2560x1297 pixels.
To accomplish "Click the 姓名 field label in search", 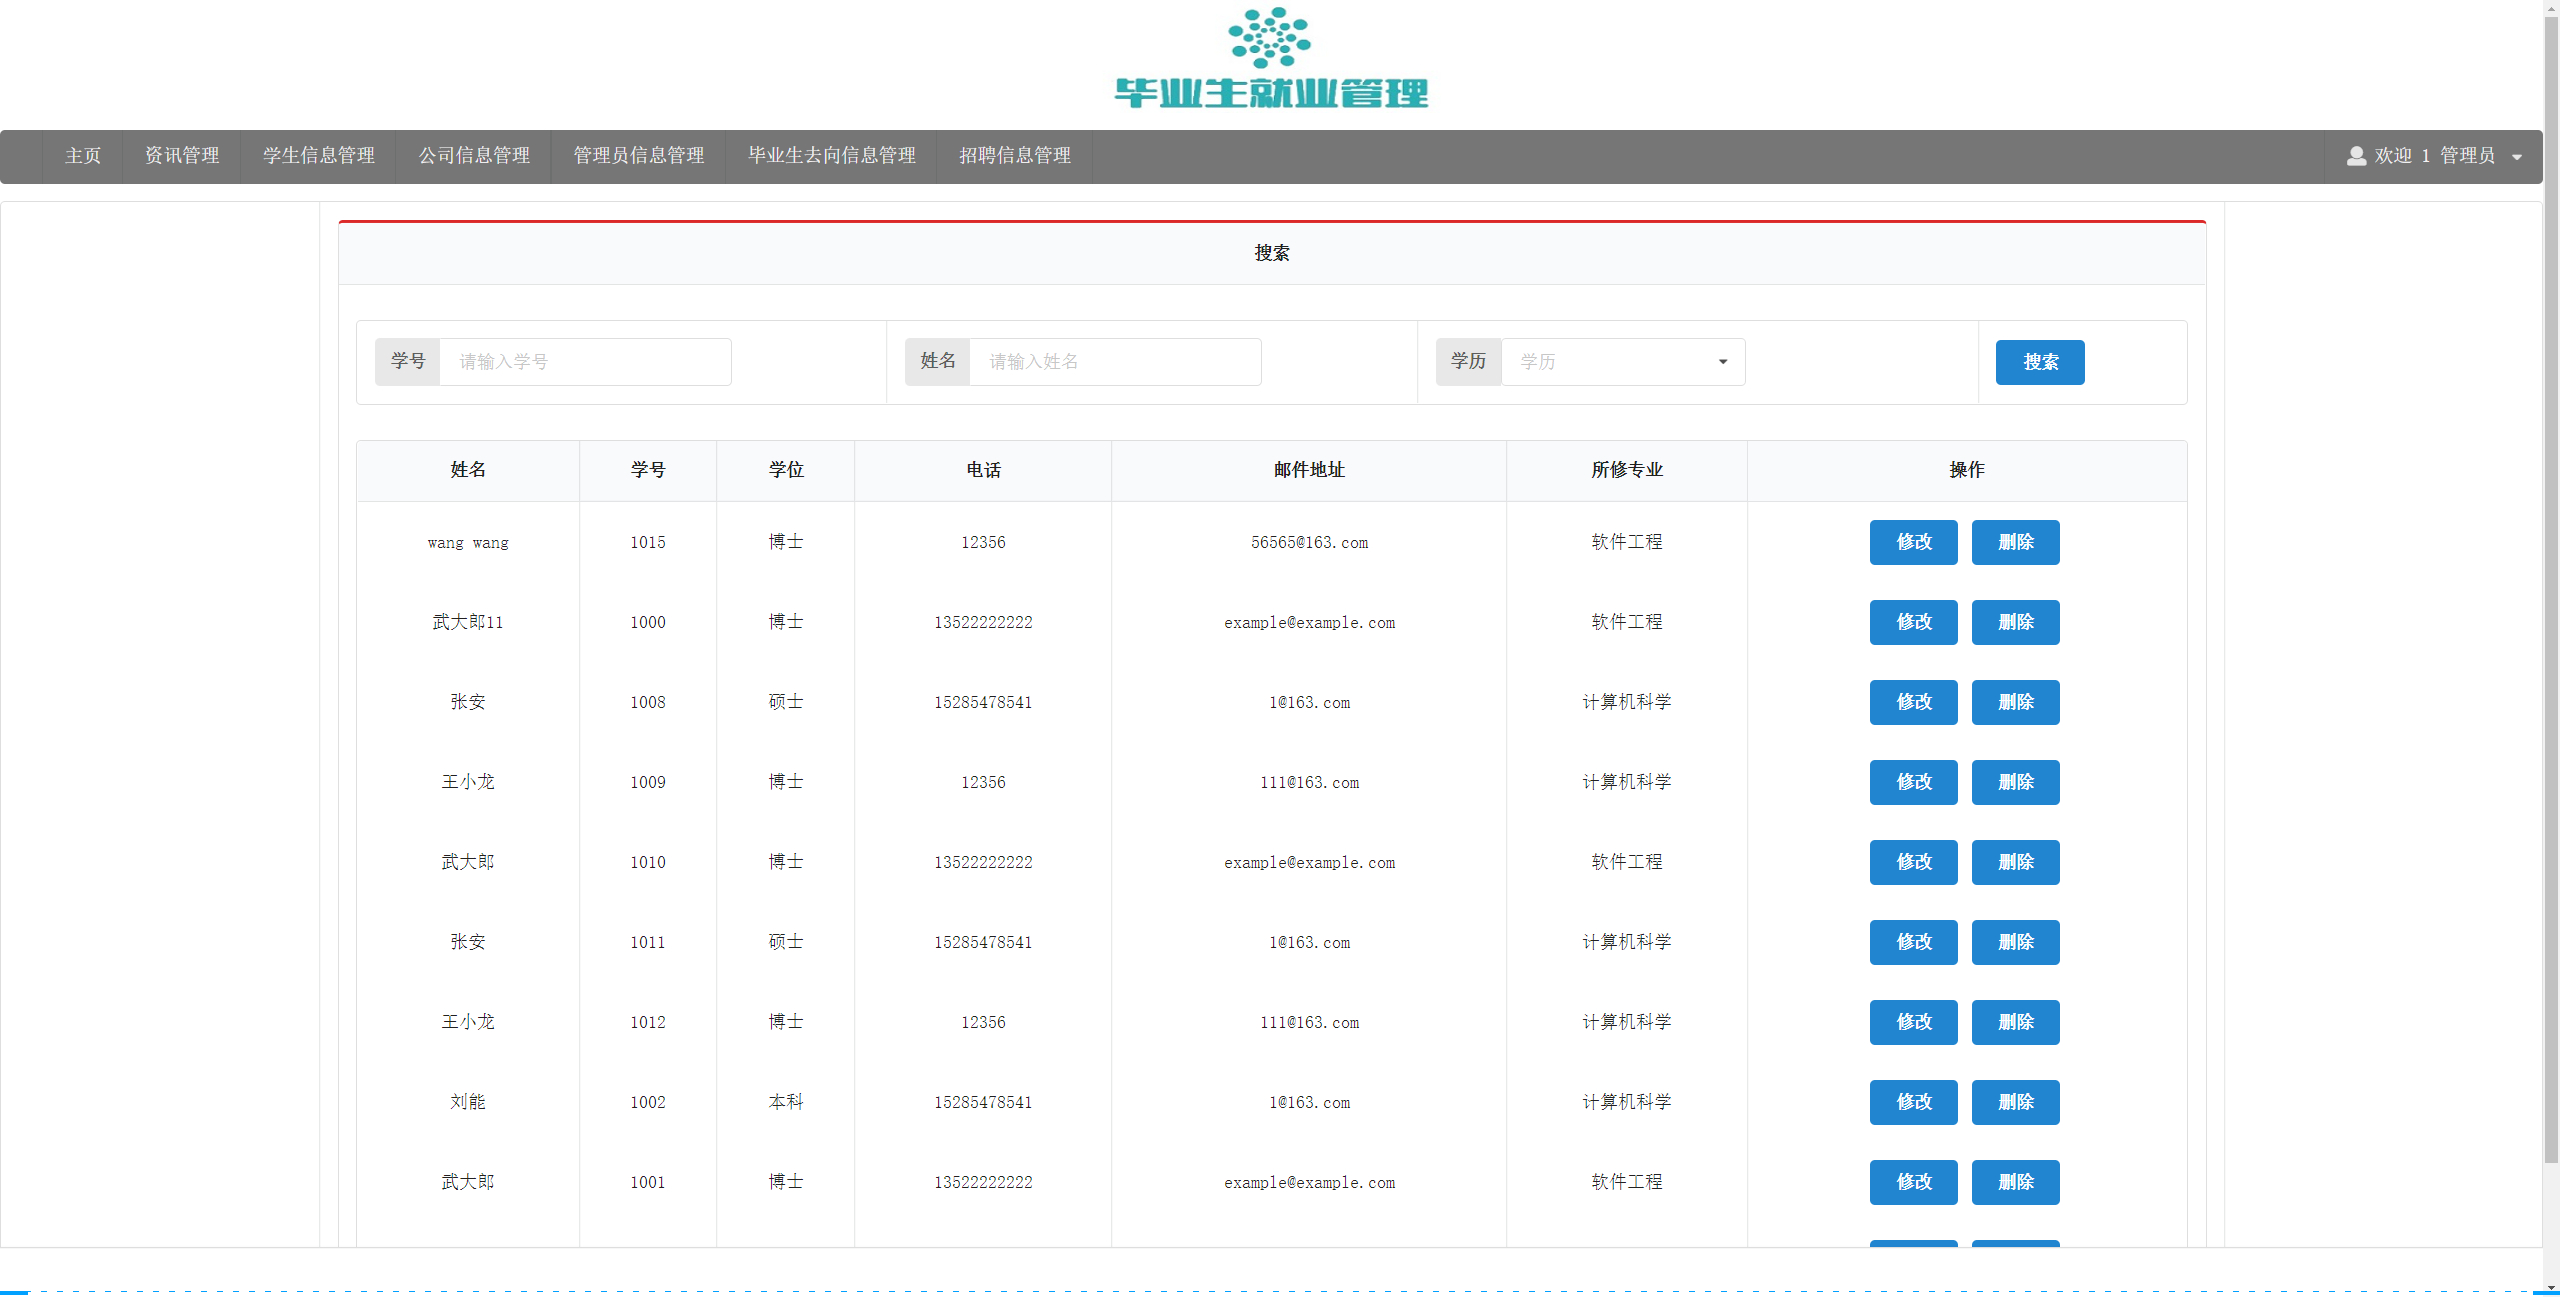I will click(x=938, y=362).
